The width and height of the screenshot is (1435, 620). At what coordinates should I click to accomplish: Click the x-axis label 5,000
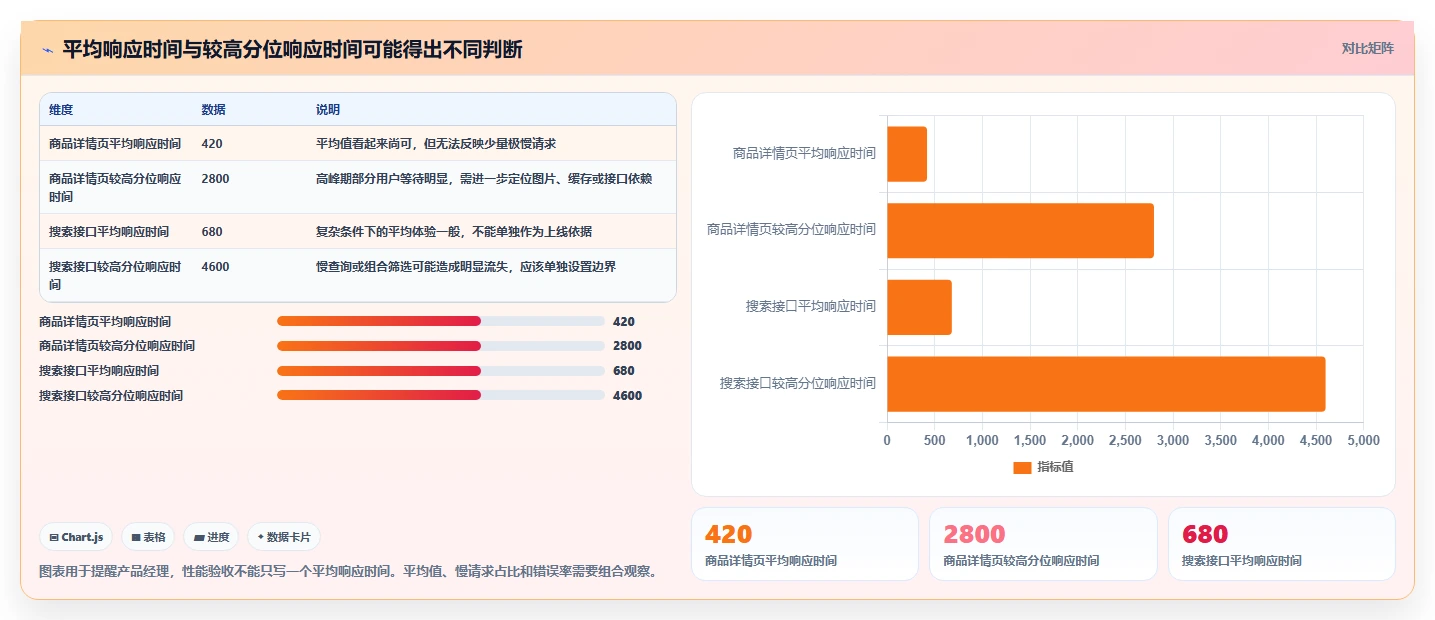point(1363,440)
